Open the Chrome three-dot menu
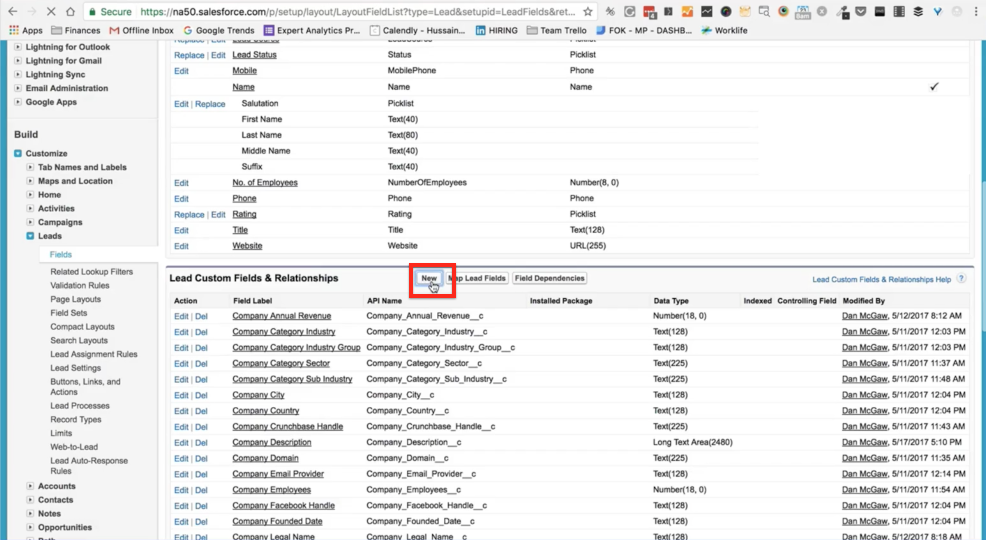 coord(975,11)
